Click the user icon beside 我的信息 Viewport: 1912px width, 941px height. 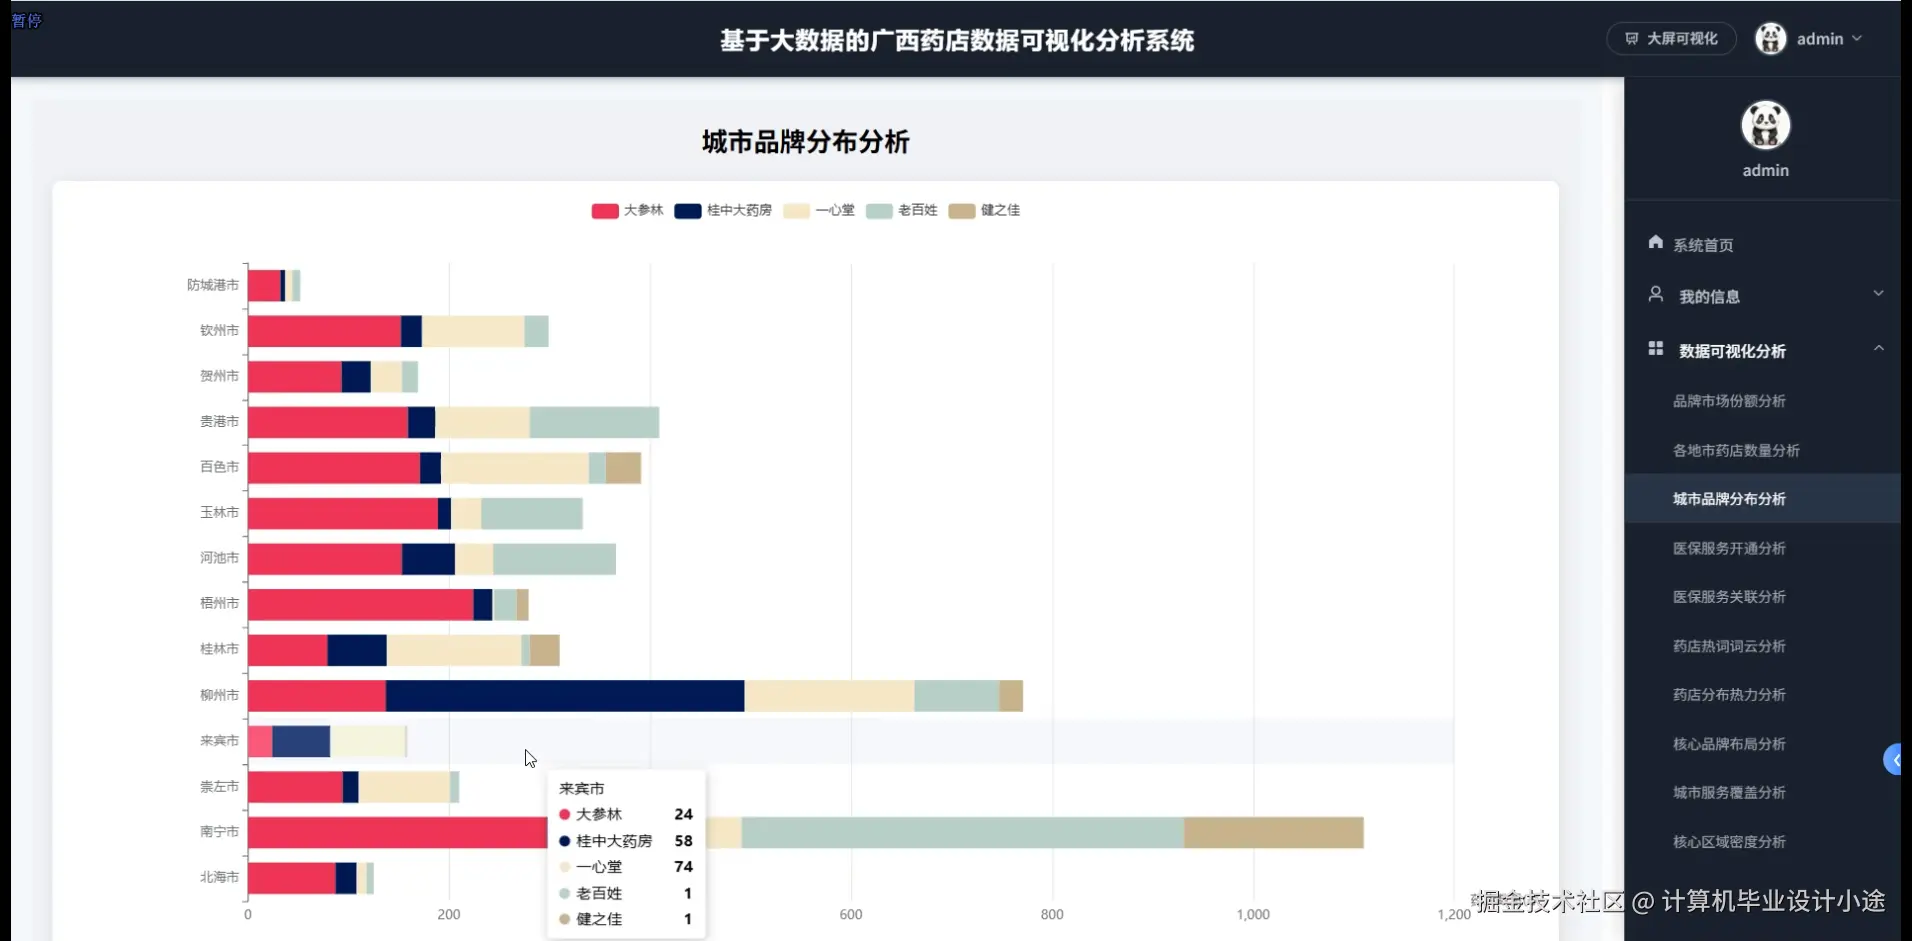click(x=1656, y=294)
